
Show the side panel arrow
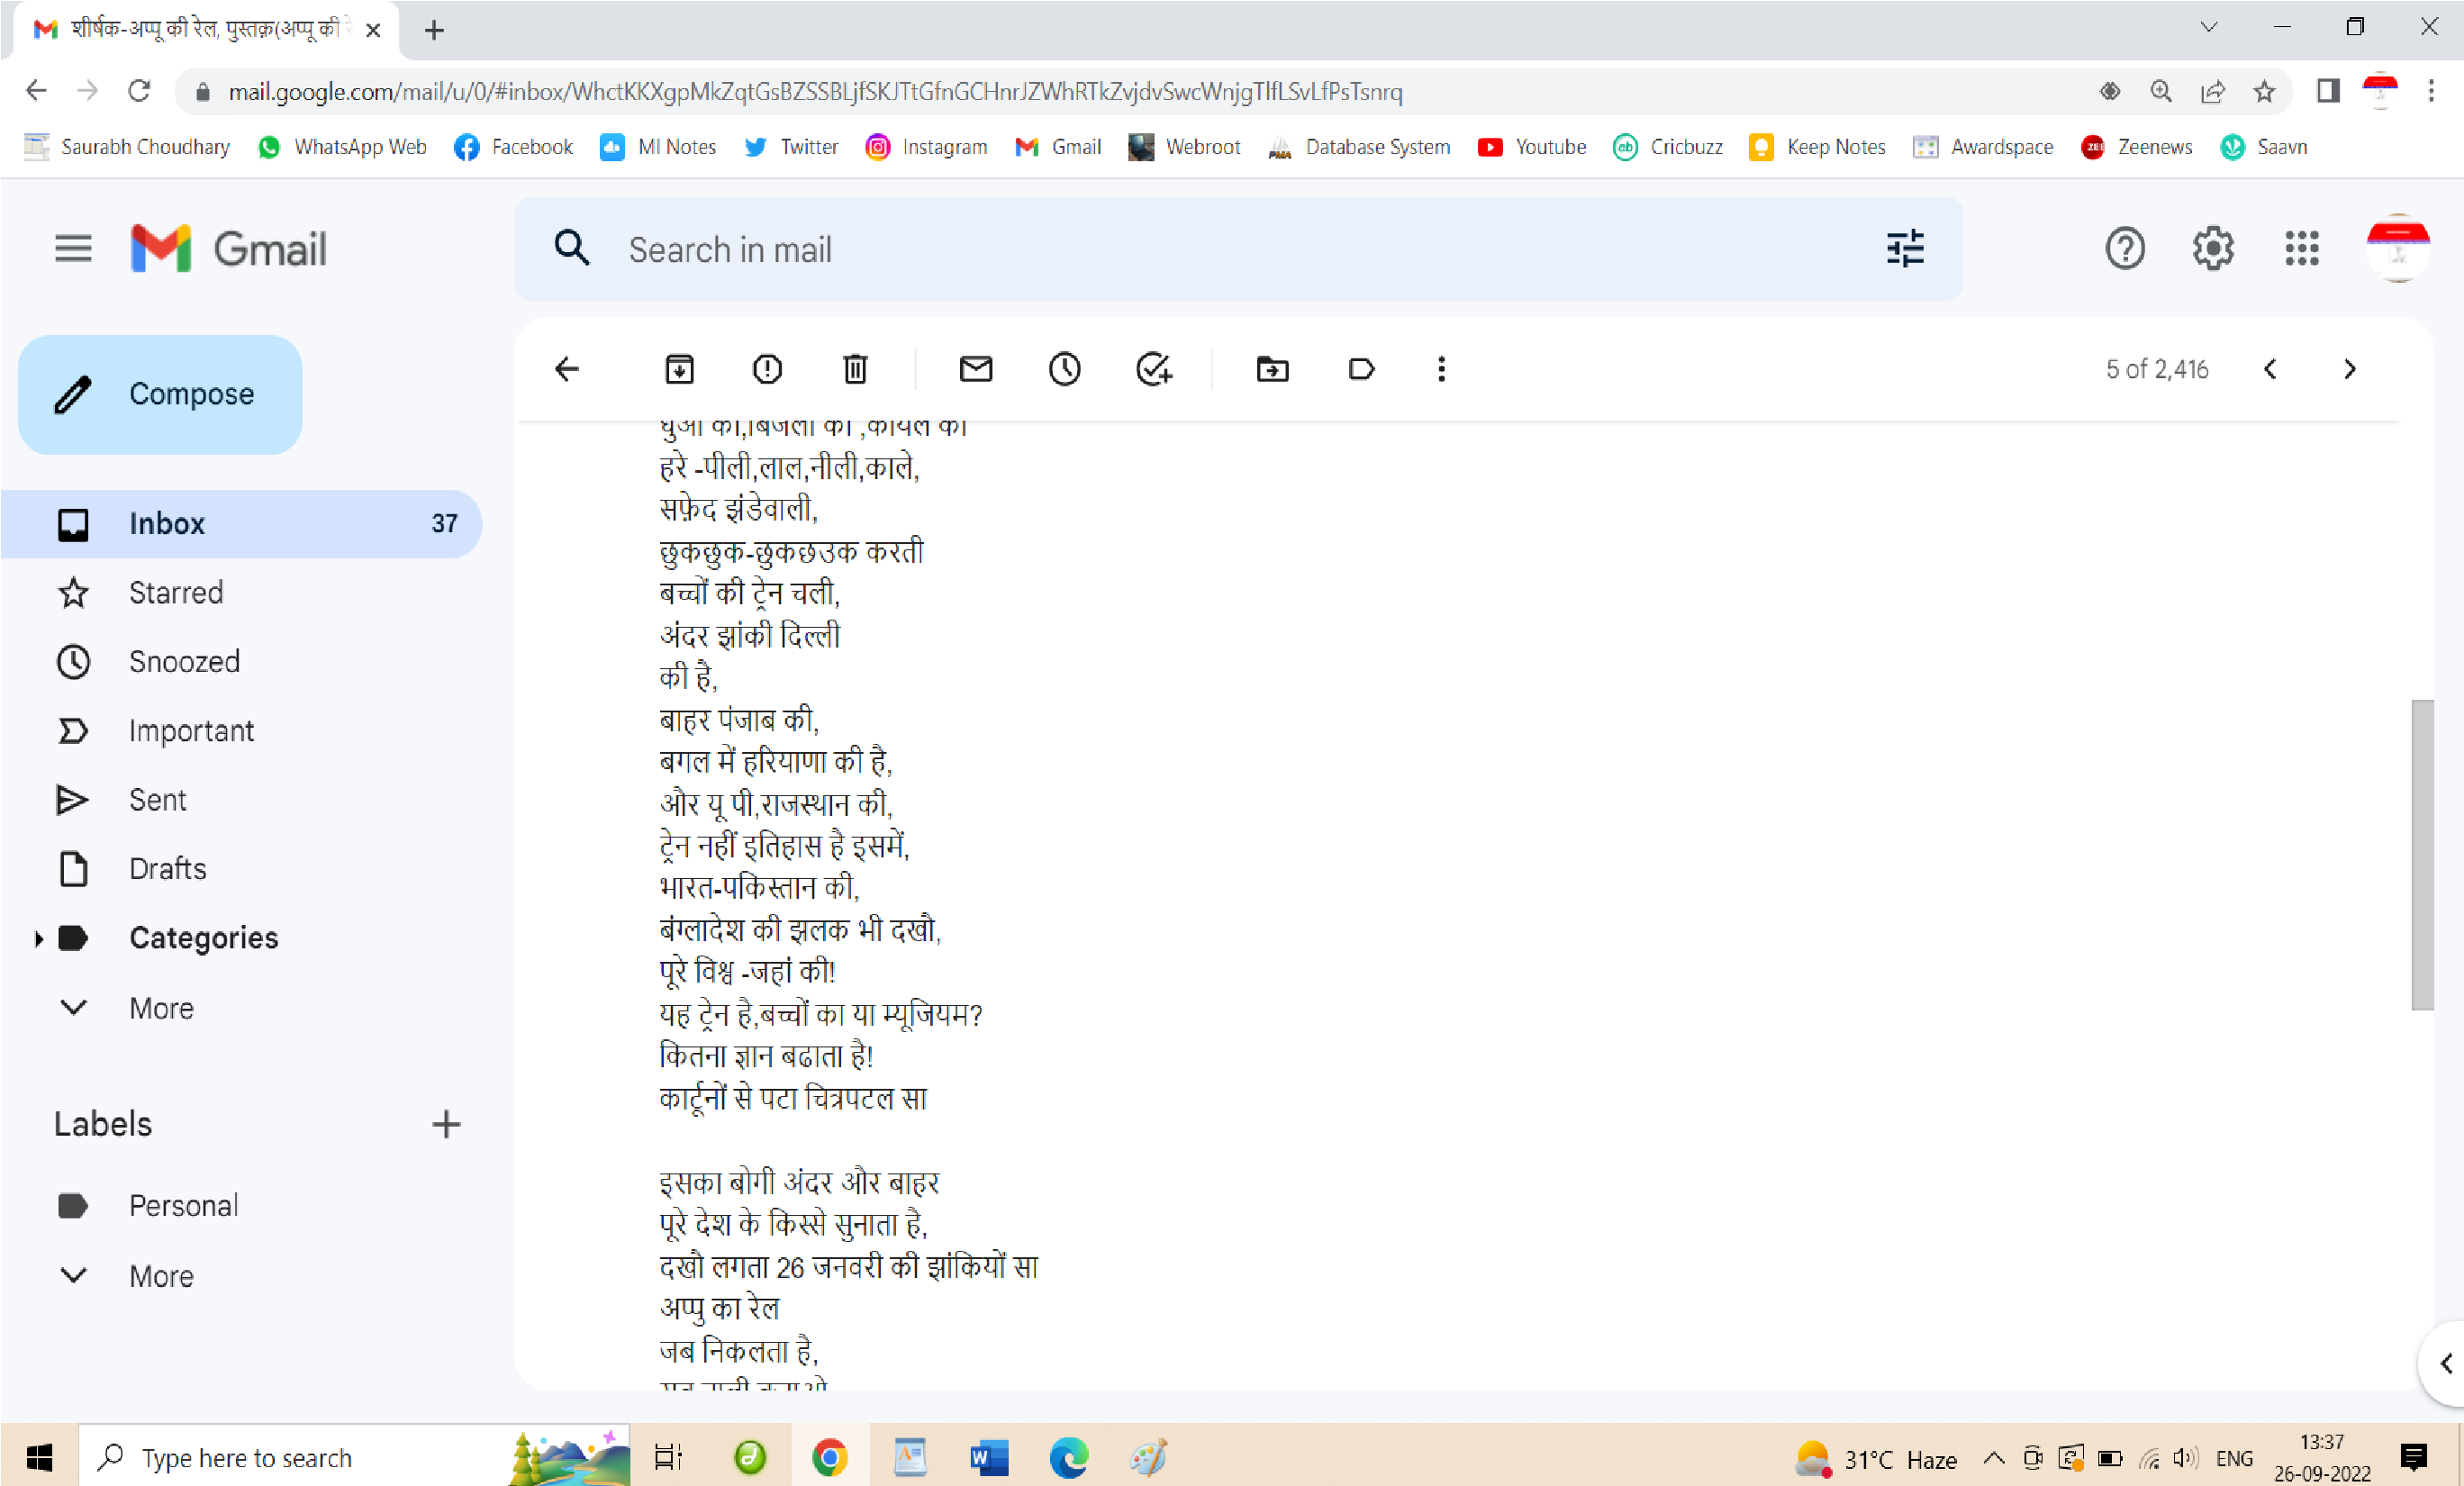click(x=2445, y=1363)
